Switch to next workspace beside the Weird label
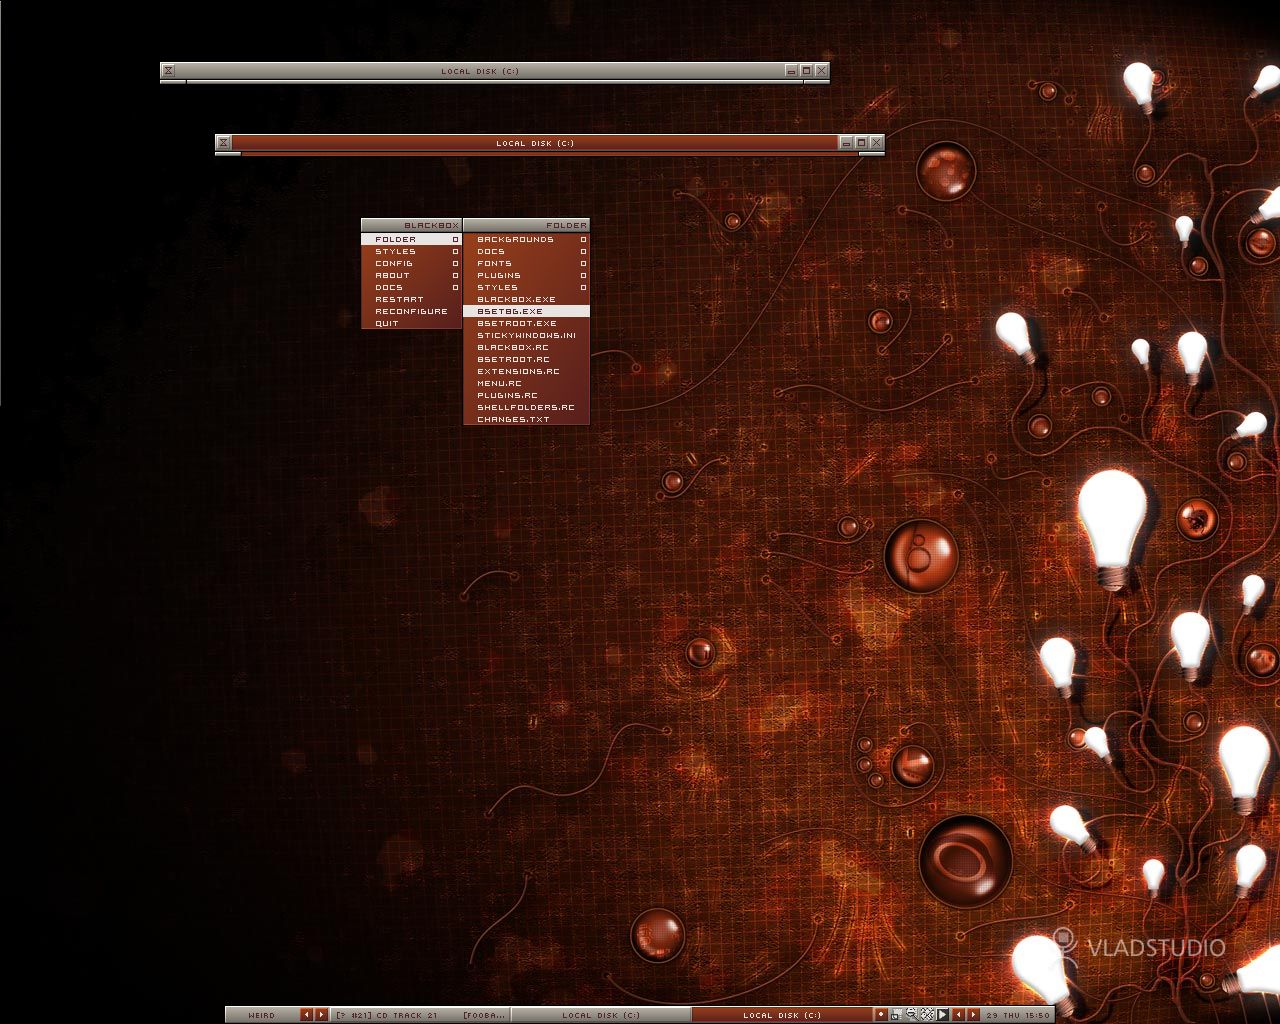Viewport: 1280px width, 1024px height. 321,1015
